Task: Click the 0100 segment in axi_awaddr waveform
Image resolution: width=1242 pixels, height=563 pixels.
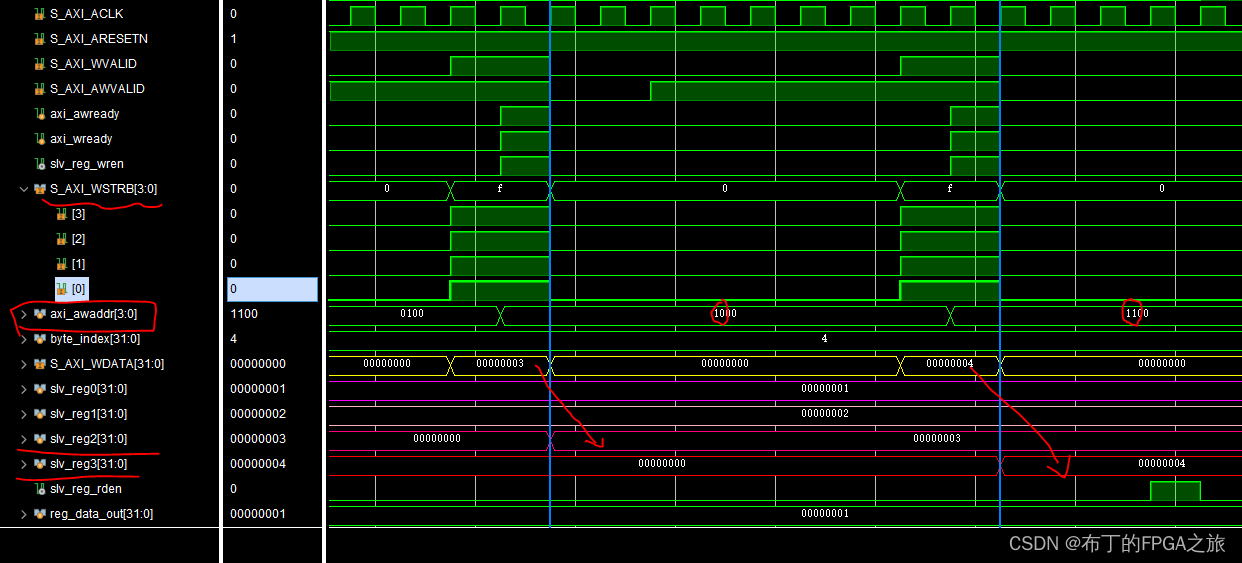Action: click(x=412, y=314)
